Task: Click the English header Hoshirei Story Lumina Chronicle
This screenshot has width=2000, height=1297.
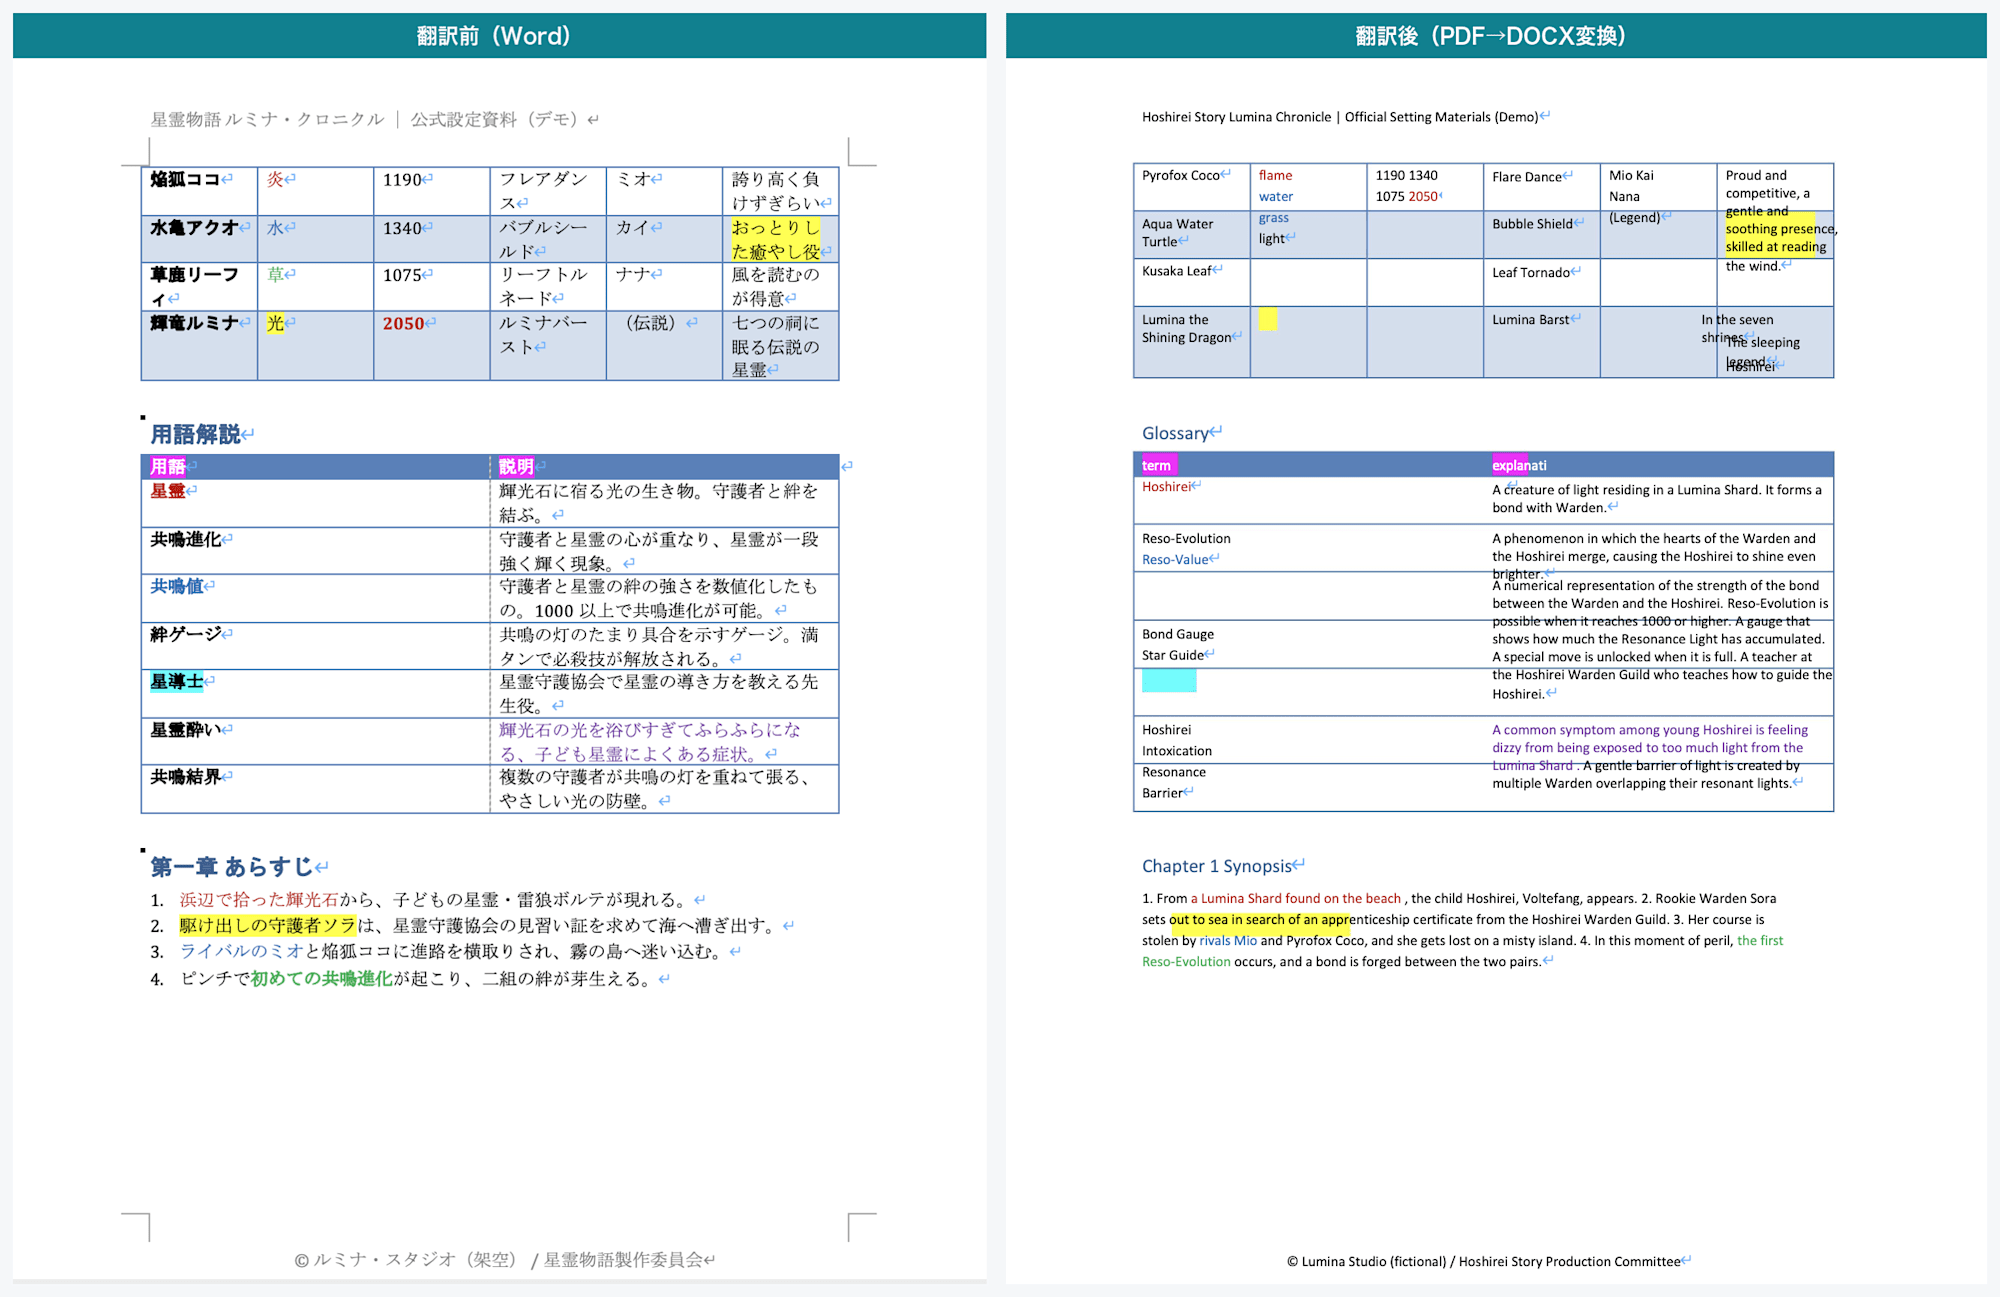Action: point(1236,117)
